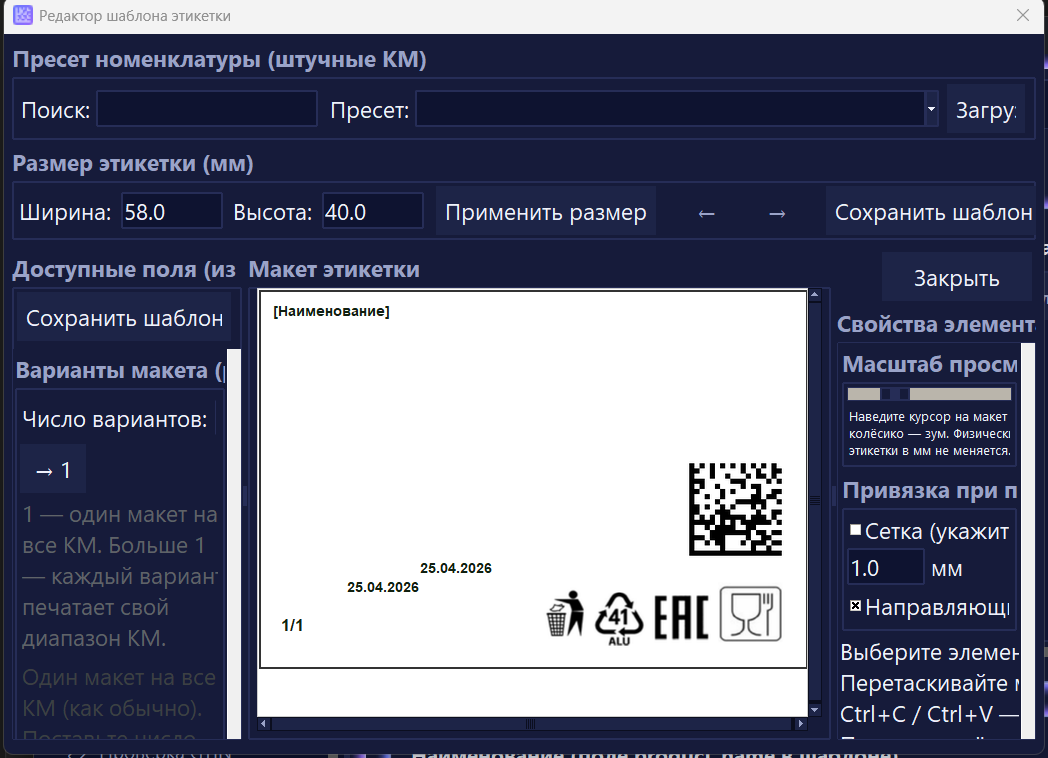Click the Ширина width field 58.0
The image size is (1048, 758).
click(x=171, y=211)
